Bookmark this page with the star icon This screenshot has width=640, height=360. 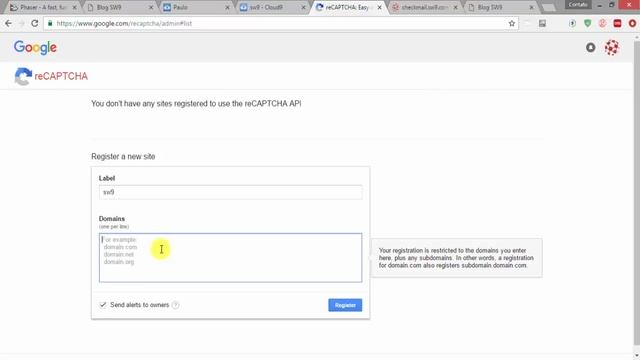click(512, 23)
